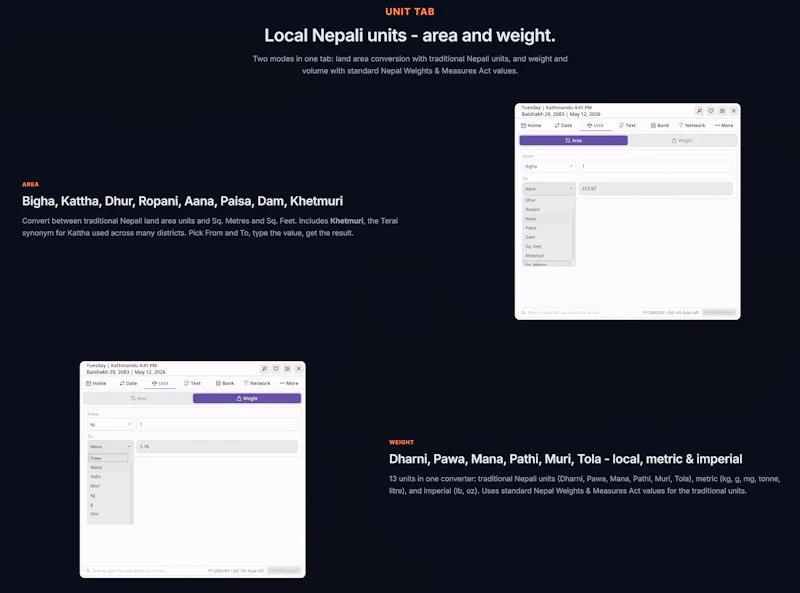Close the Area converter window
This screenshot has width=800, height=593.
734,111
